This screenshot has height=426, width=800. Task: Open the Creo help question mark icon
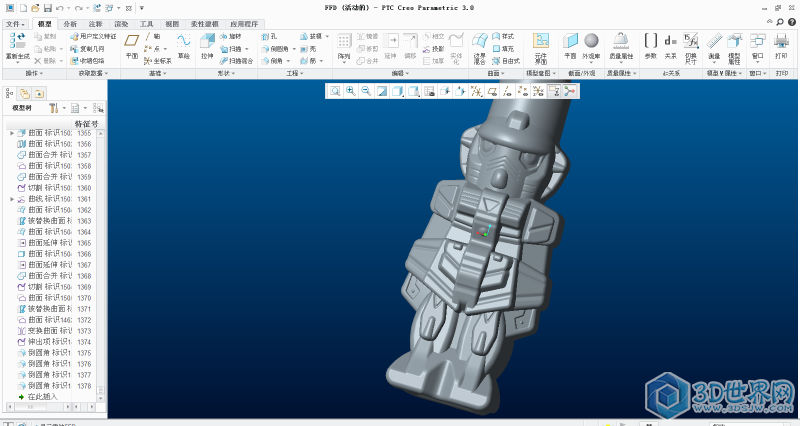tap(792, 22)
